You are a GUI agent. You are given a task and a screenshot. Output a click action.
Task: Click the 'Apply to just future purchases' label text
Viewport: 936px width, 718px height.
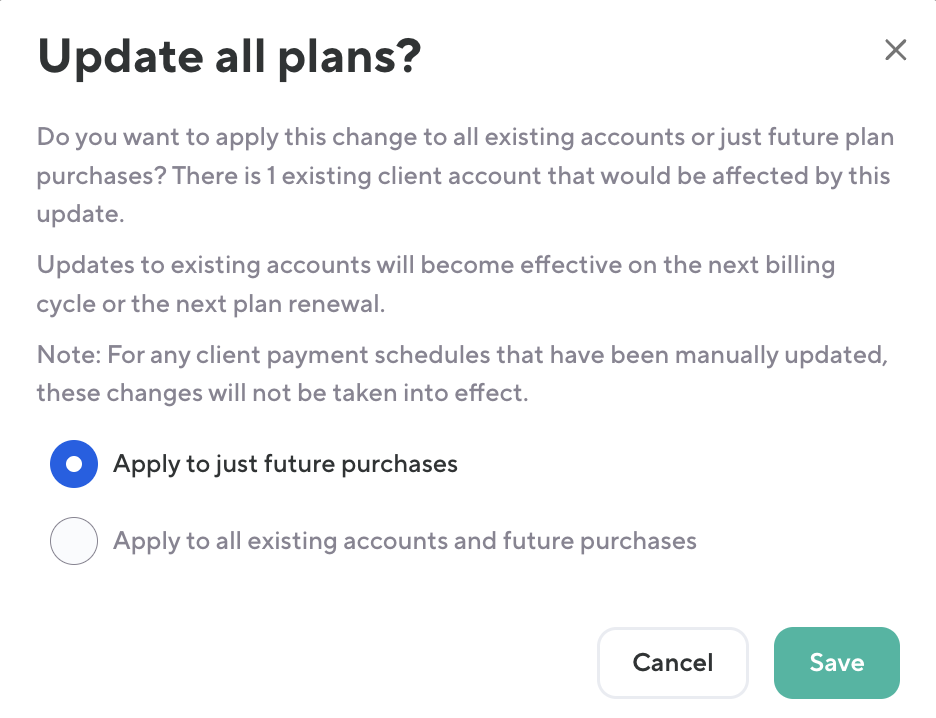click(285, 464)
